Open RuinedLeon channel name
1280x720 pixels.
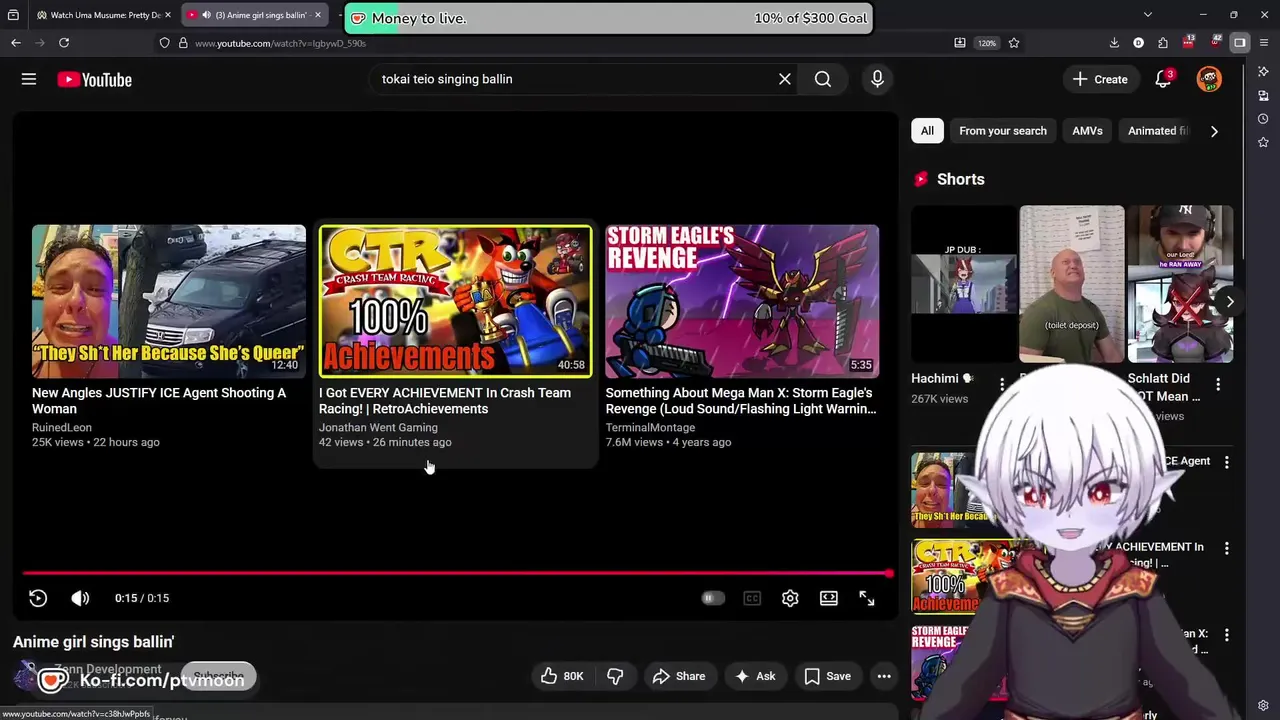[62, 427]
